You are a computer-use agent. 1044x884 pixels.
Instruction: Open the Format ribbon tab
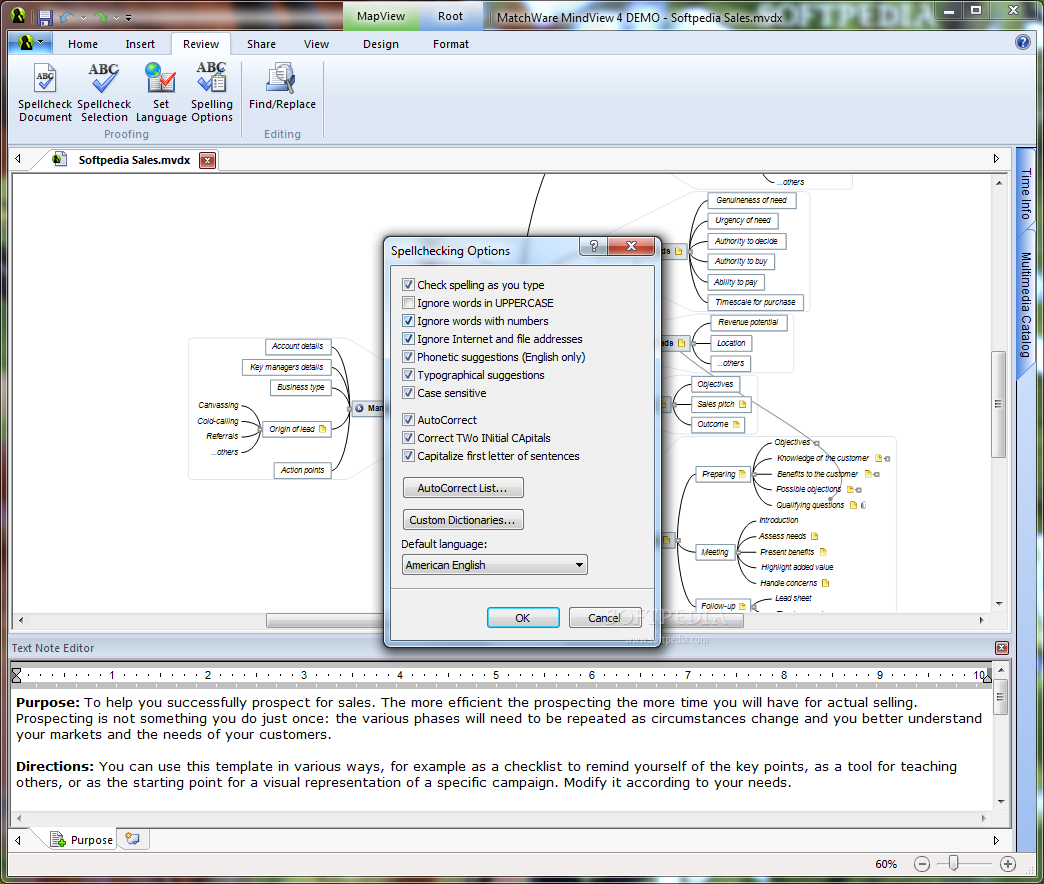point(451,44)
